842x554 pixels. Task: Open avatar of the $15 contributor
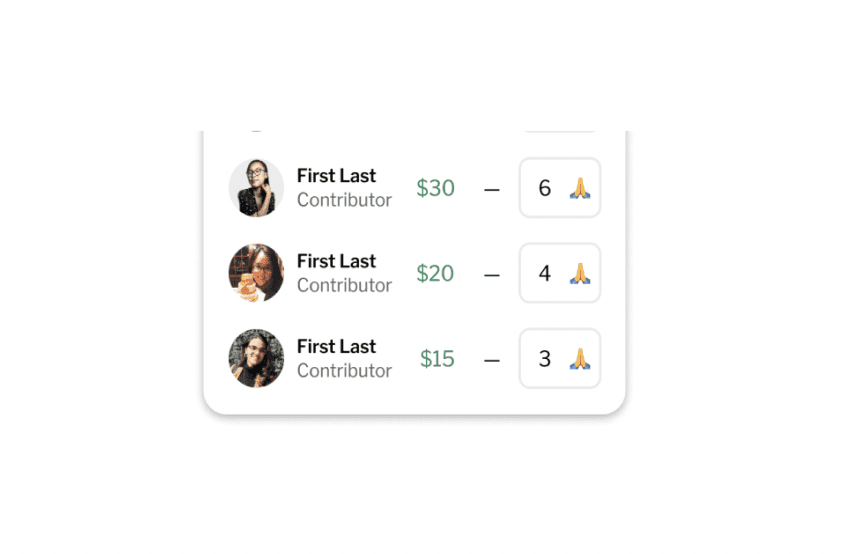click(x=256, y=359)
